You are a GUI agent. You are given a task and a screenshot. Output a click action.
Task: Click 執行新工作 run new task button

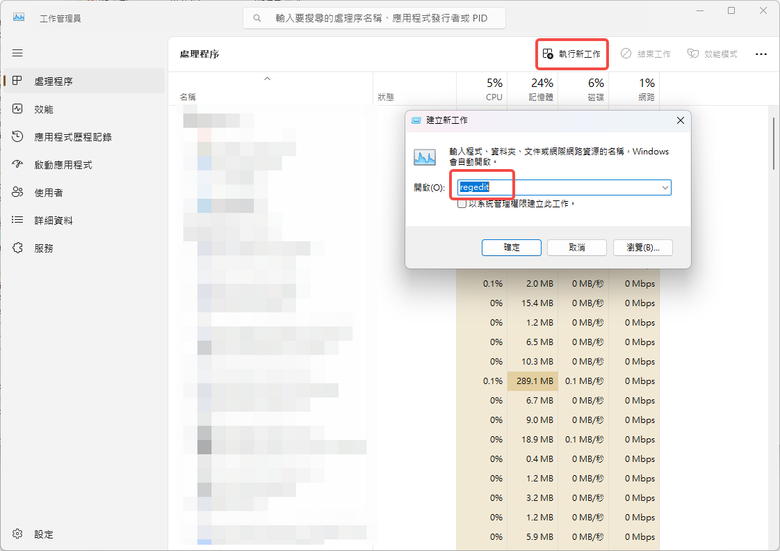pyautogui.click(x=572, y=54)
